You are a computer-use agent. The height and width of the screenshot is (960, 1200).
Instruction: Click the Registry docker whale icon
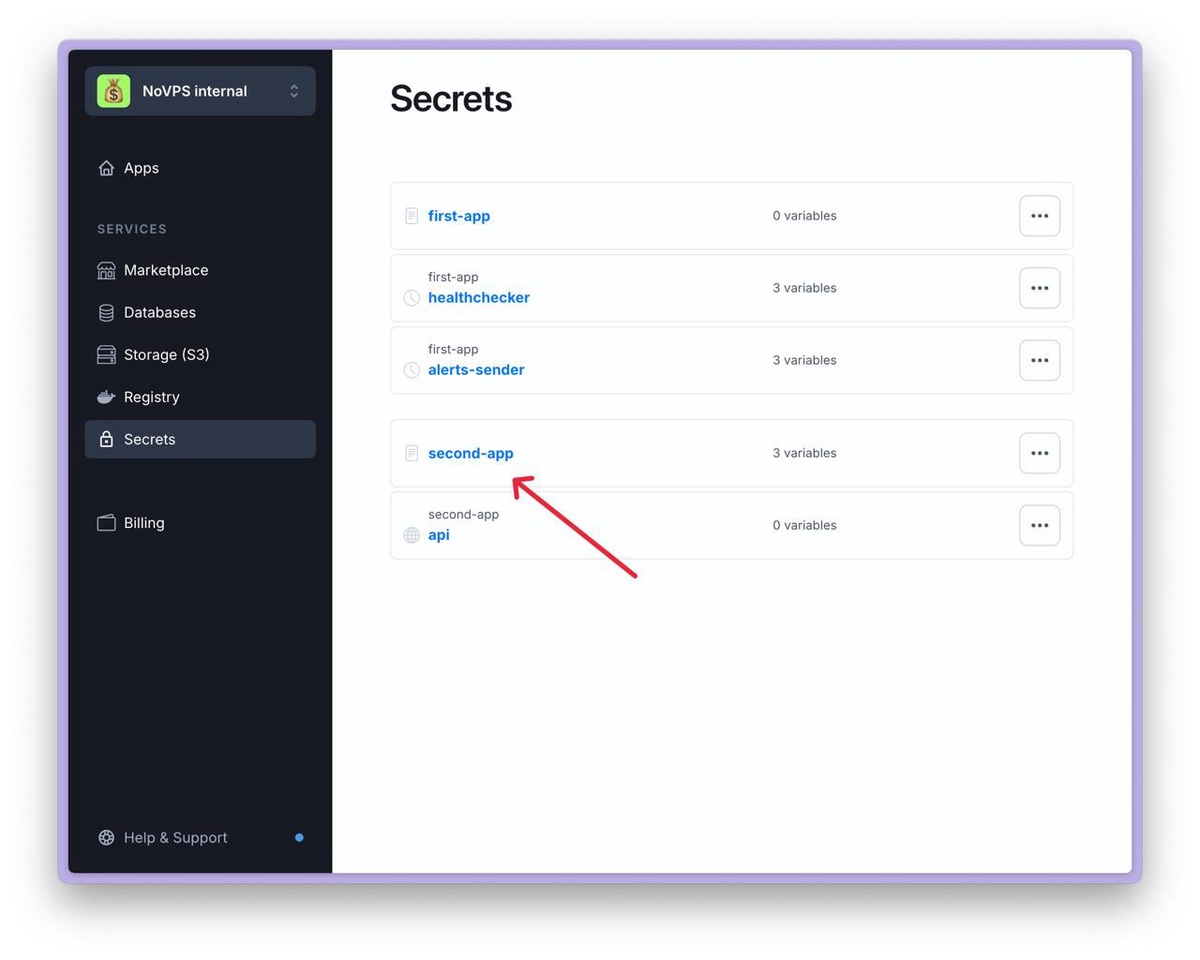pos(106,397)
